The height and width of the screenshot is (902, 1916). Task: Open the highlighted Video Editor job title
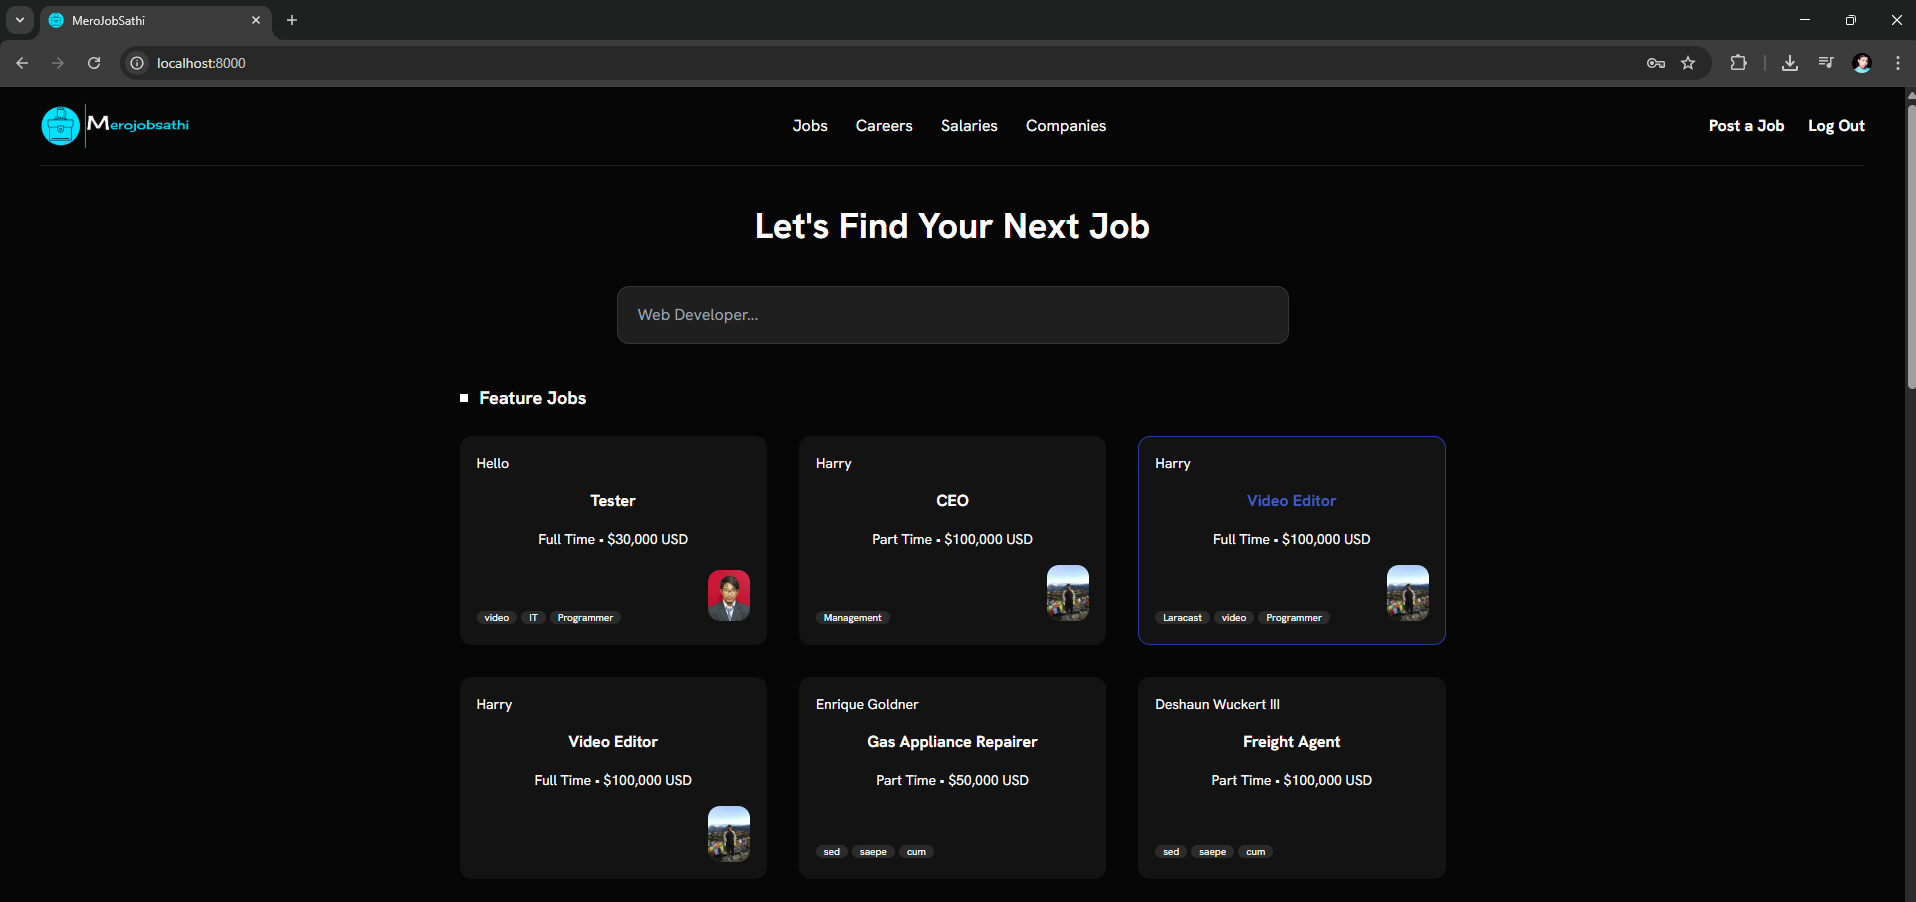pyautogui.click(x=1291, y=501)
